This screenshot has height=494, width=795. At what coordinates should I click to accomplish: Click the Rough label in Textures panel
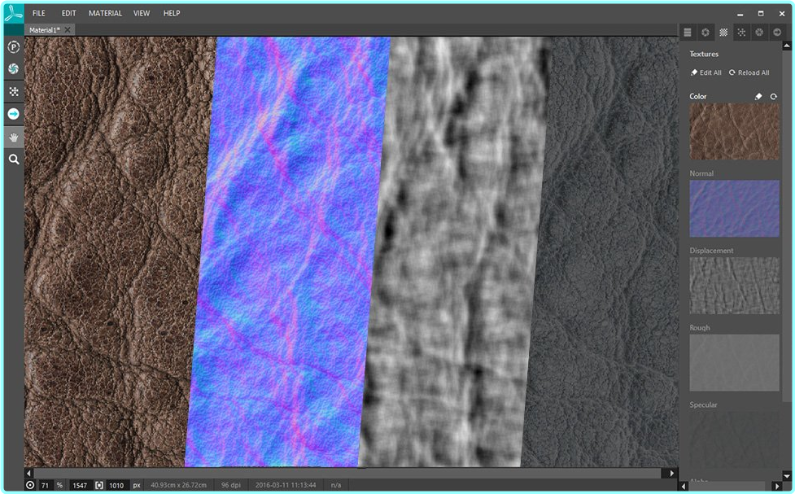pos(700,328)
